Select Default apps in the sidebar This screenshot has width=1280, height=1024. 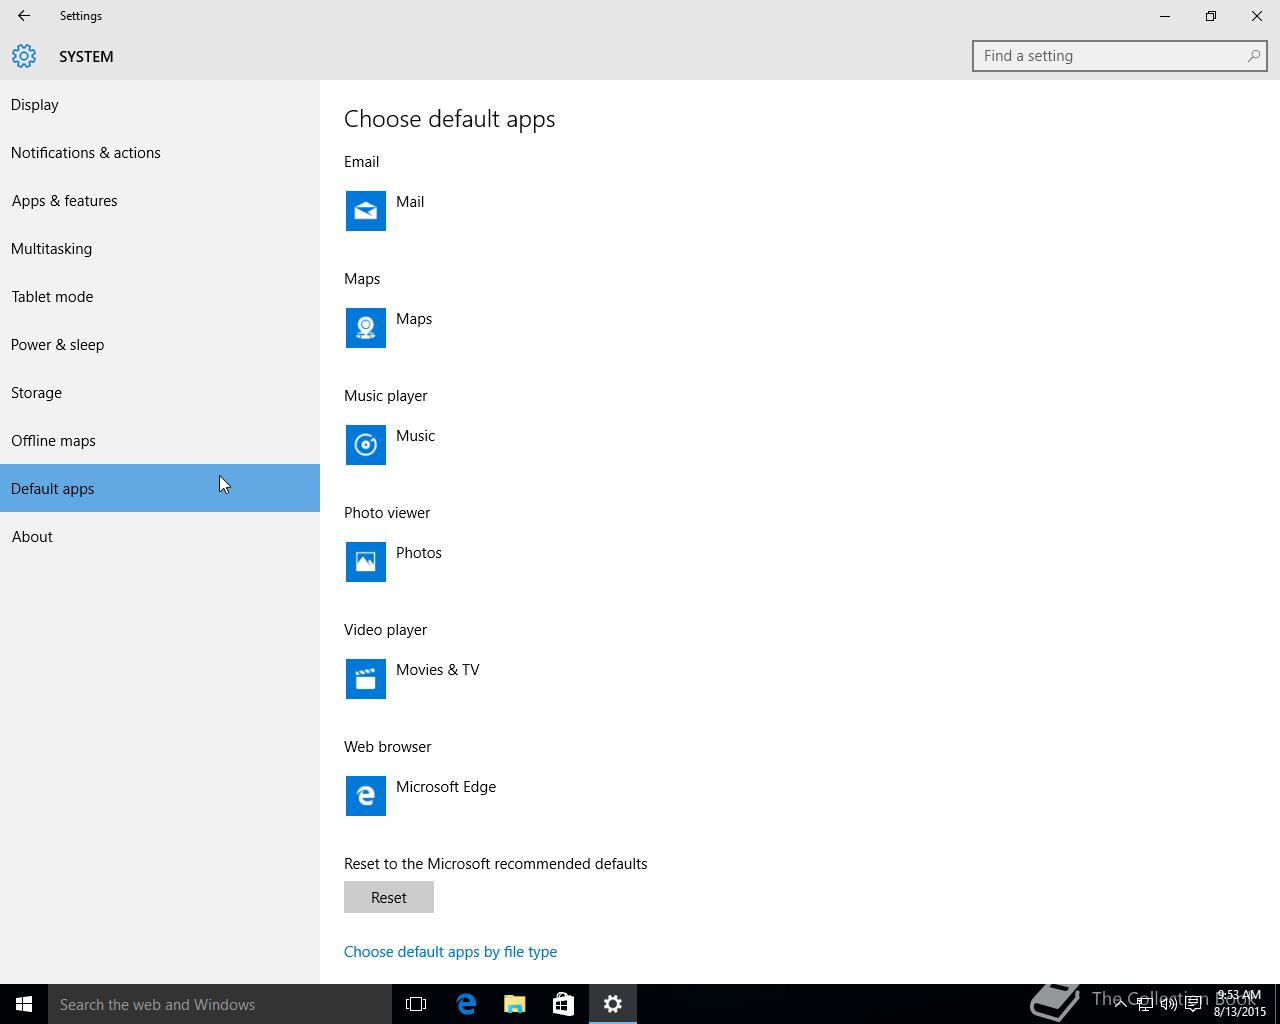coord(160,488)
